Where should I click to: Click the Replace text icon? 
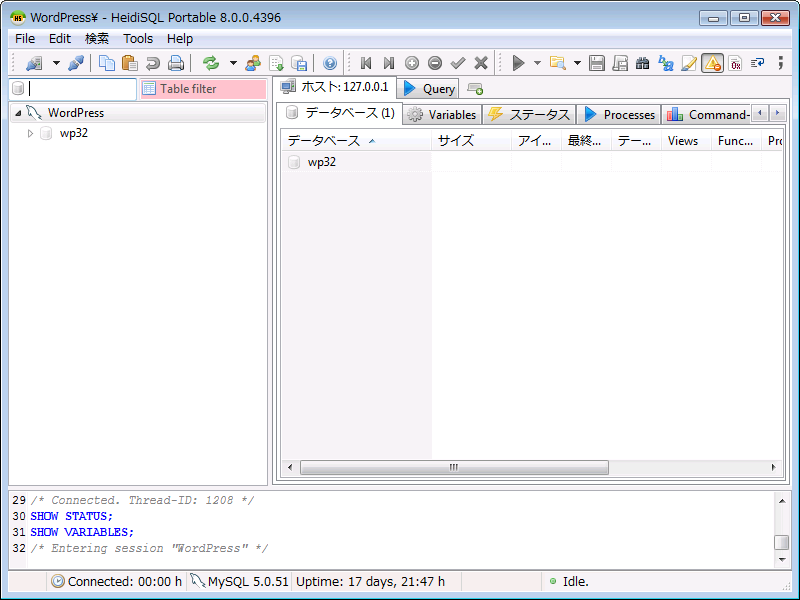click(666, 63)
